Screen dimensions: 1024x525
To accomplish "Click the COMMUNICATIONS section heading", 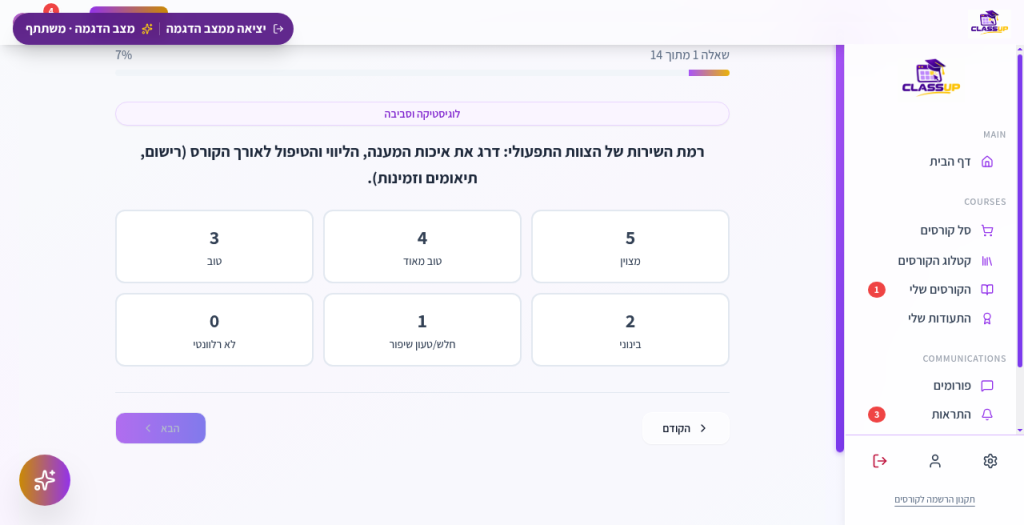I will coord(964,358).
